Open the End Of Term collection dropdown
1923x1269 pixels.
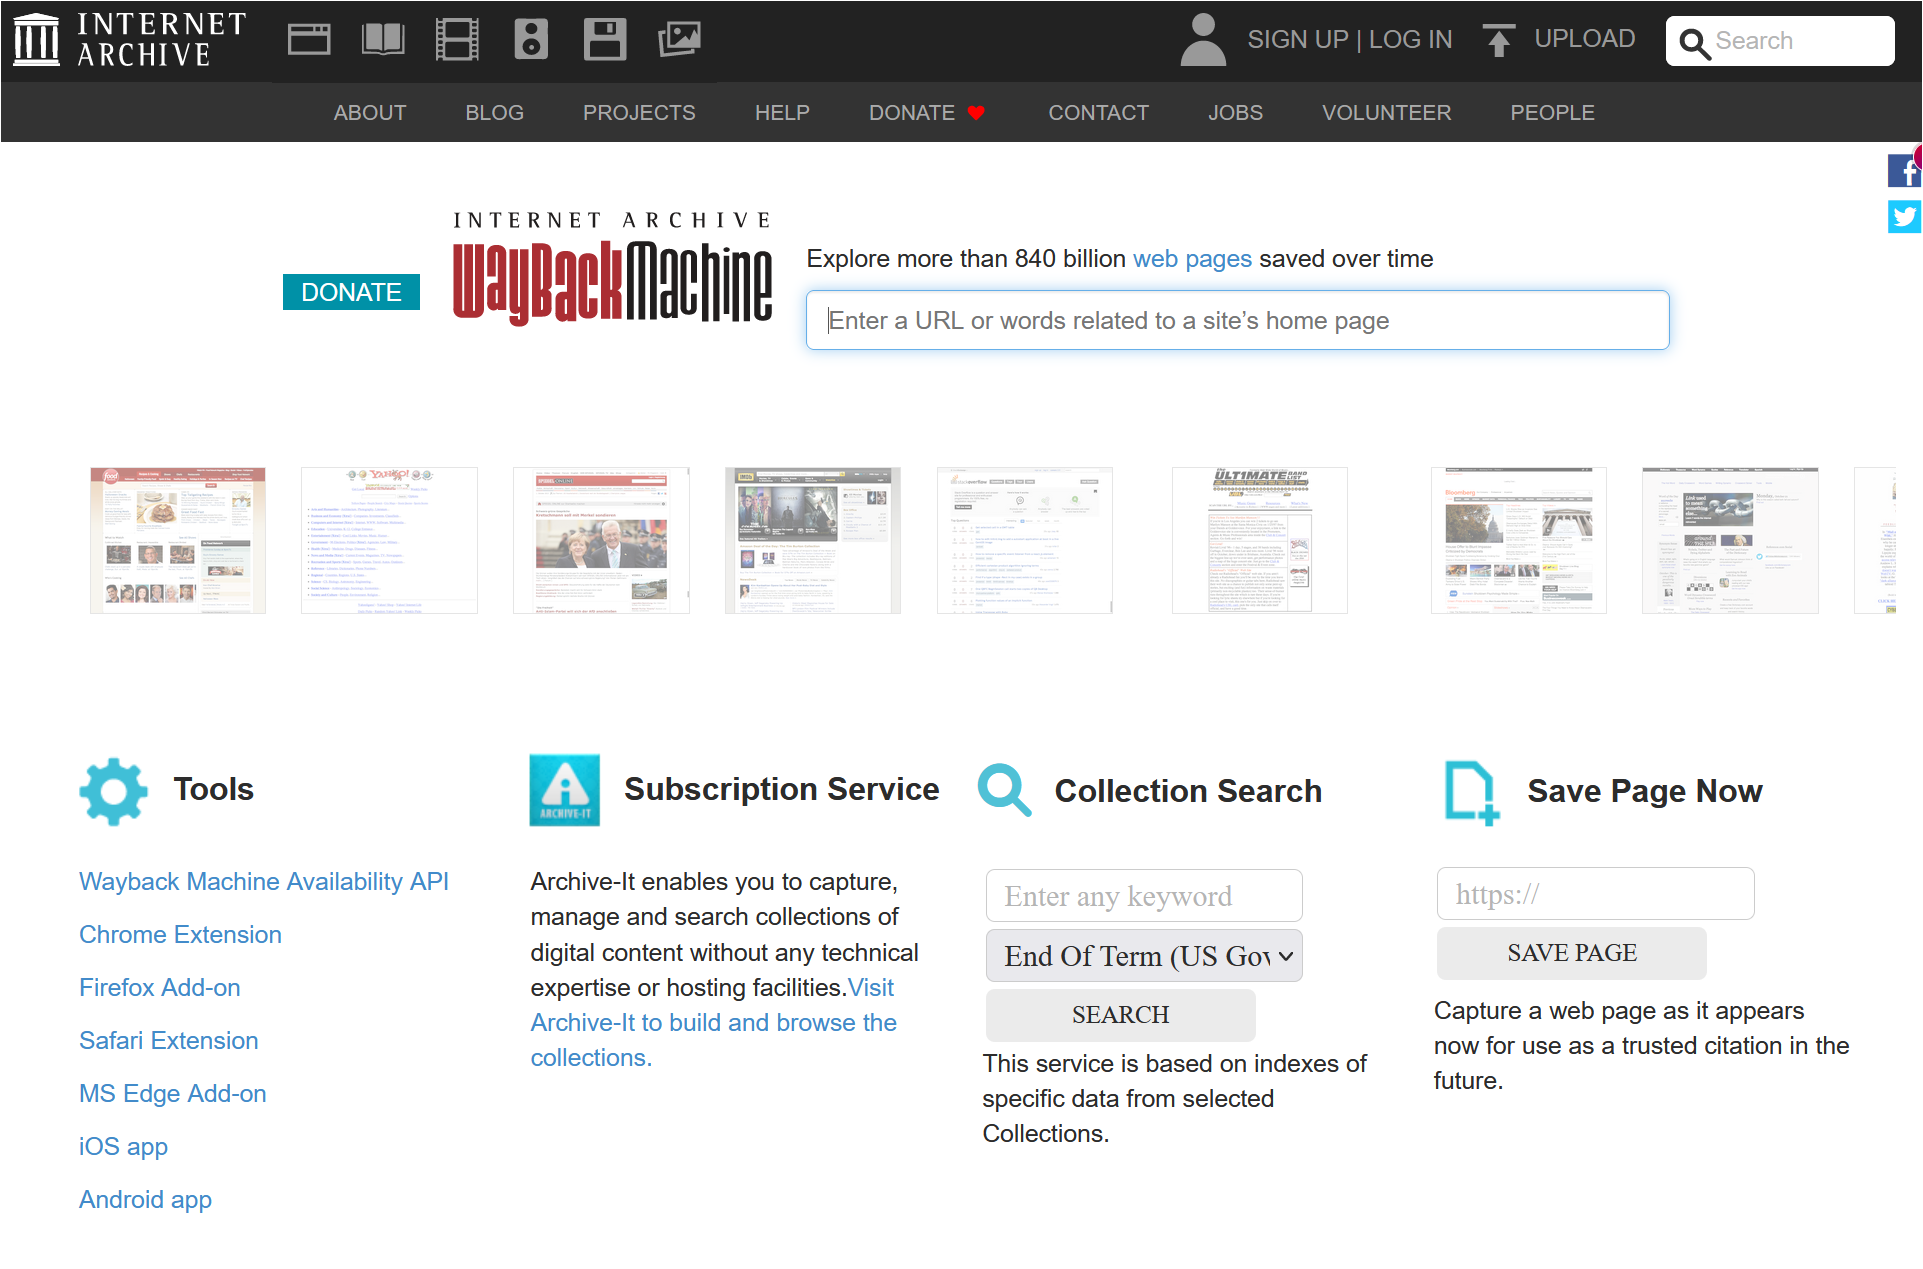1143,955
